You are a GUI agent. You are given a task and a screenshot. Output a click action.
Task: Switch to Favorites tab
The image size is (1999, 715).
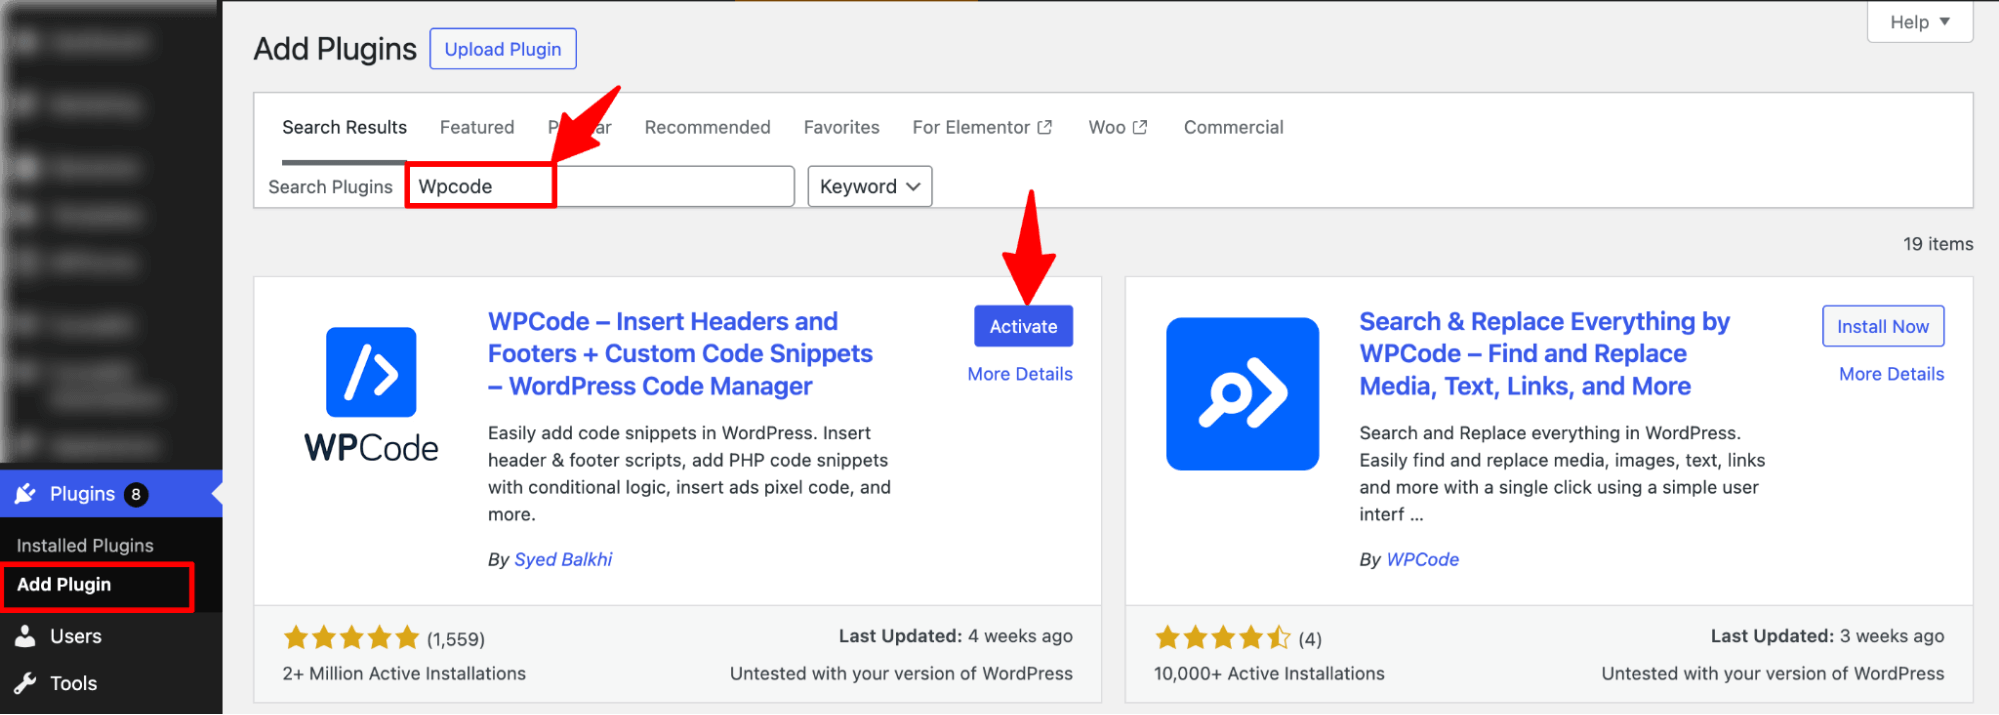[841, 127]
